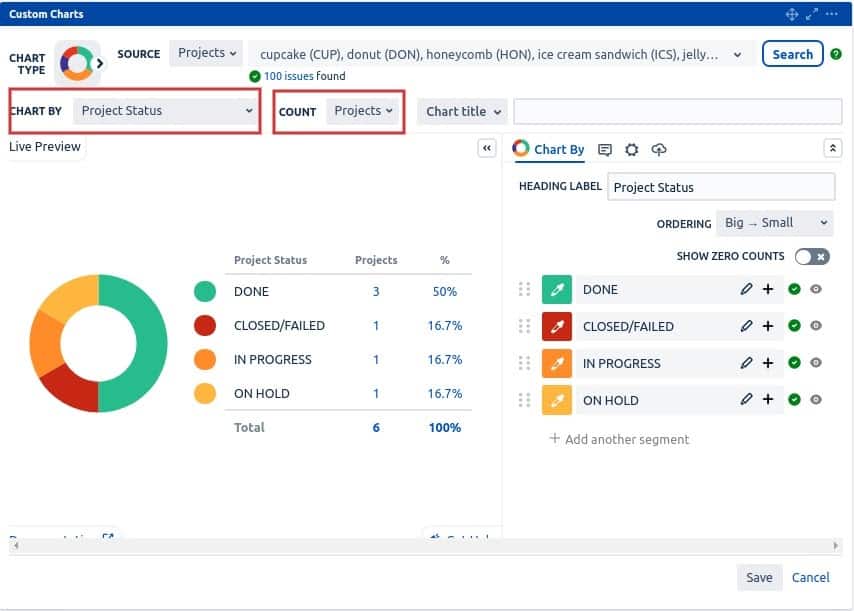Open the Chart By Project Status dropdown
854x611 pixels.
166,111
